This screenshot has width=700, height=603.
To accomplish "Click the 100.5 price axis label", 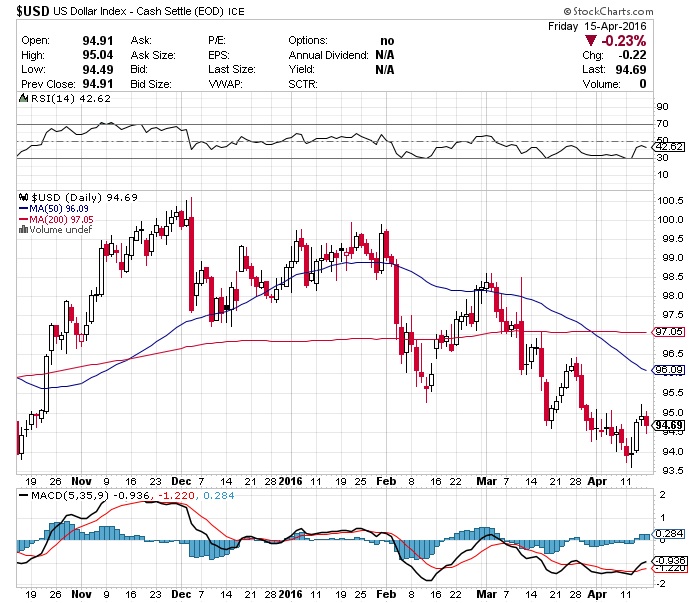I will 670,200.
